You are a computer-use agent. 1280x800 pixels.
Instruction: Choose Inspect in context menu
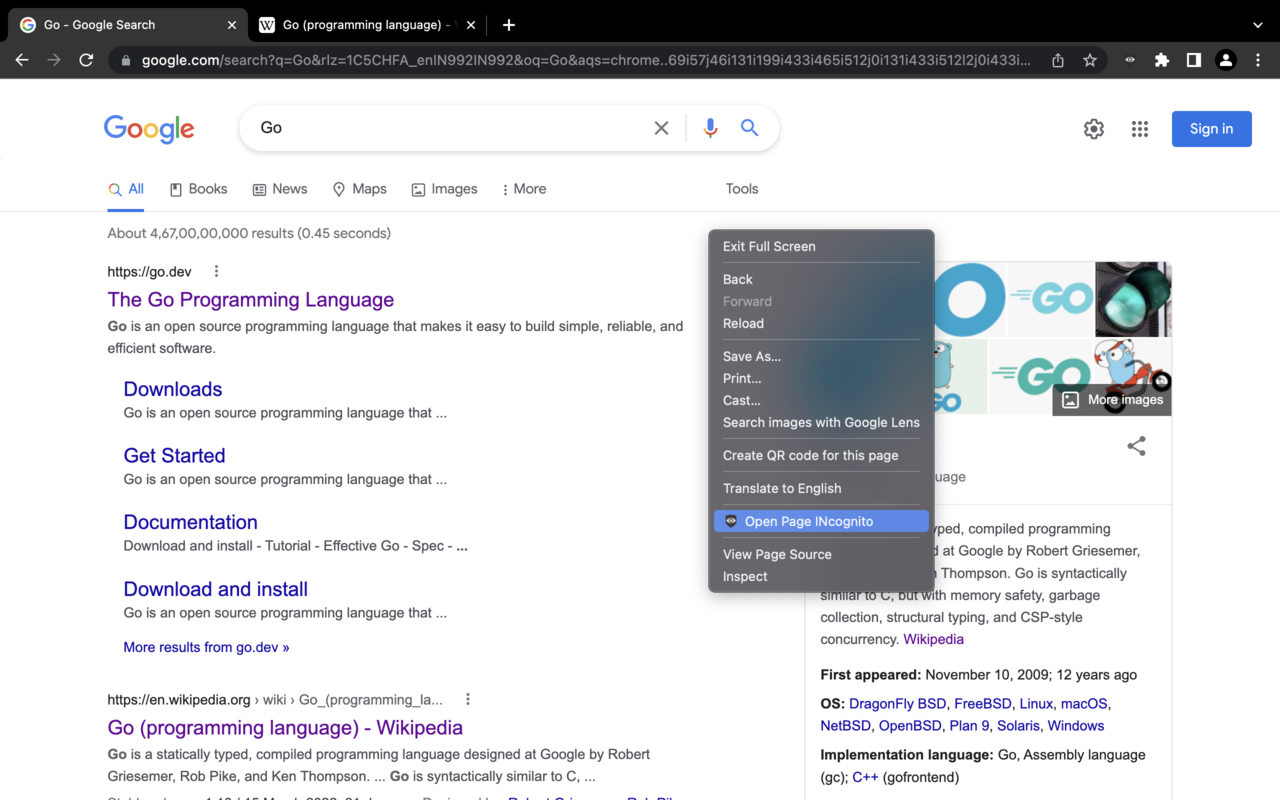(x=821, y=576)
